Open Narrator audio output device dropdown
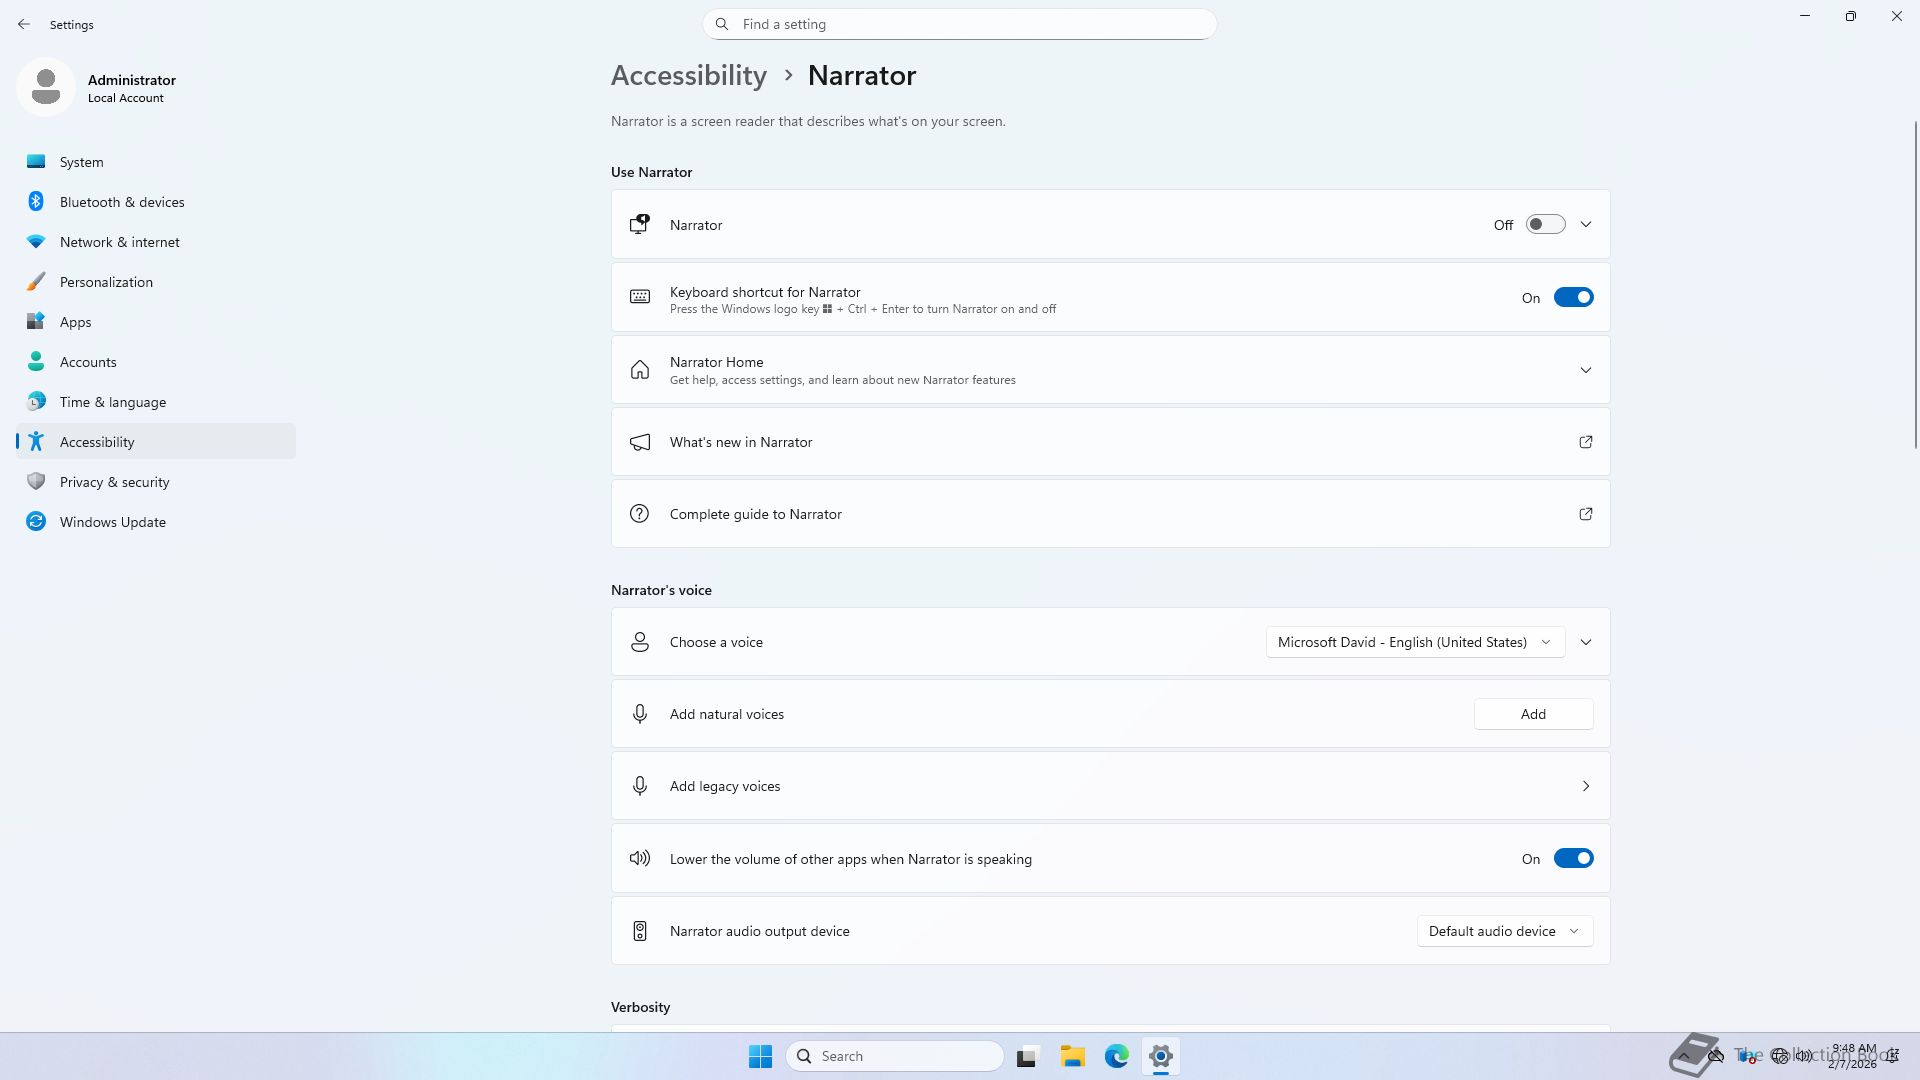This screenshot has height=1080, width=1920. click(x=1504, y=931)
